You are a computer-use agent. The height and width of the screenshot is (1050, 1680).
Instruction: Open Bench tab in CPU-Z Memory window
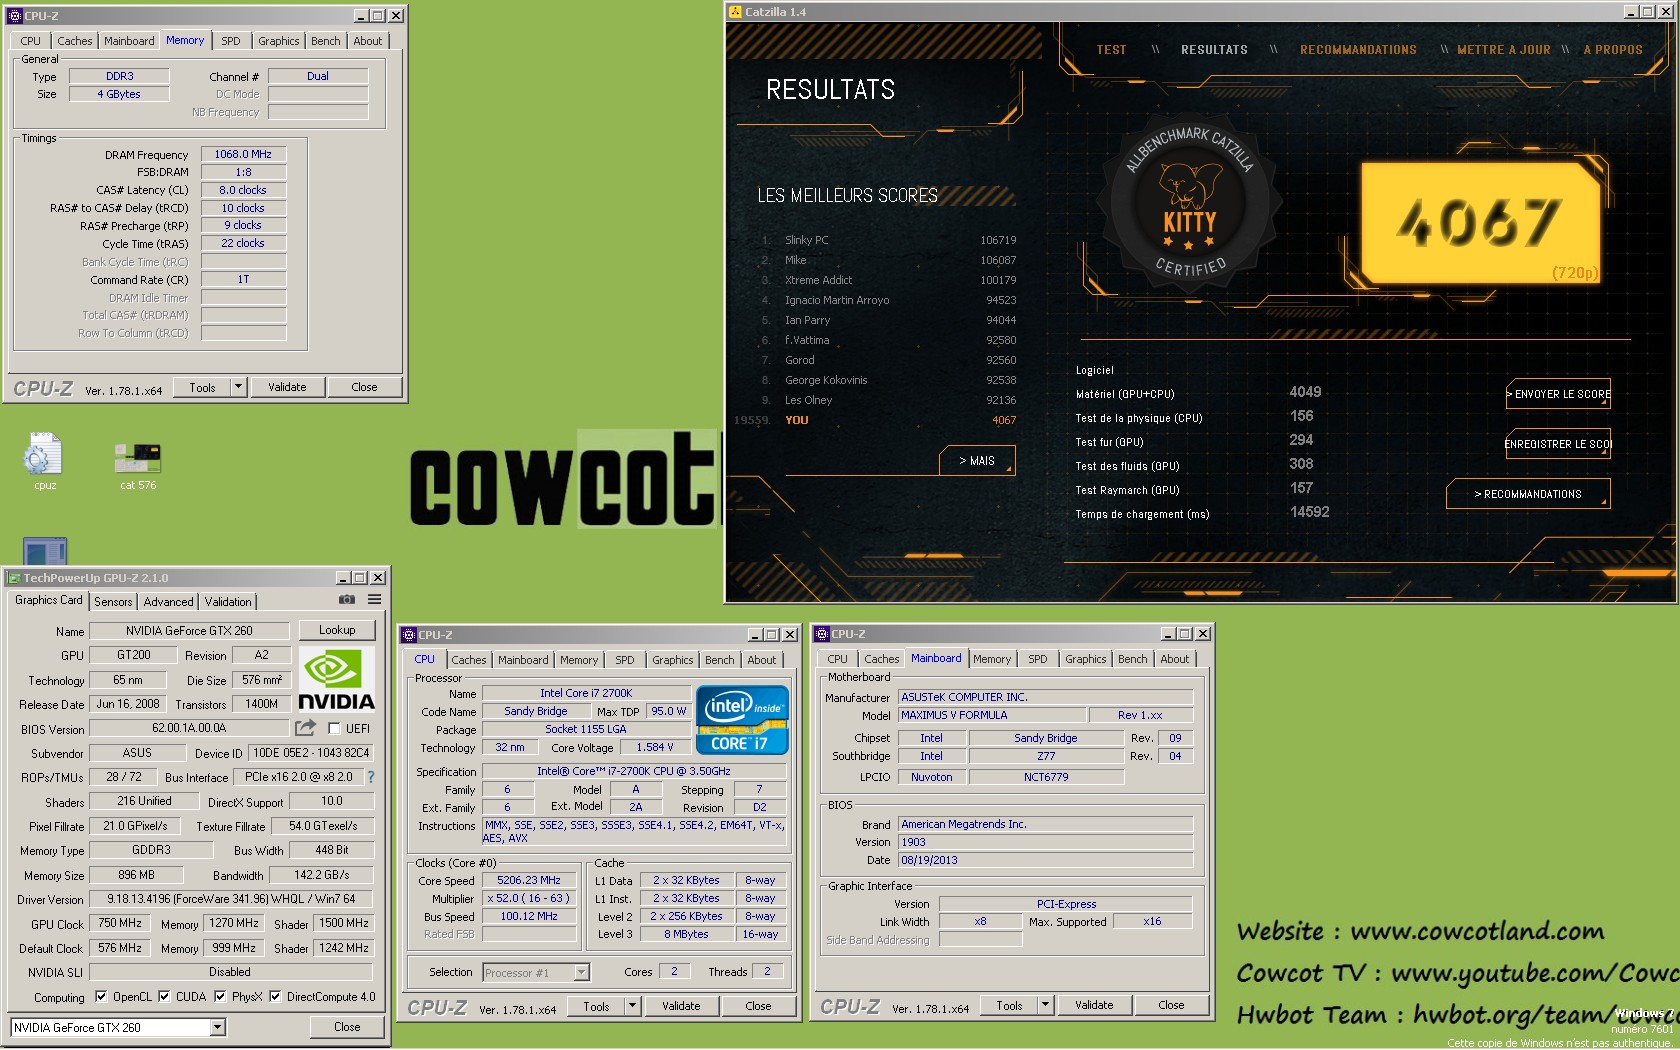coord(325,41)
